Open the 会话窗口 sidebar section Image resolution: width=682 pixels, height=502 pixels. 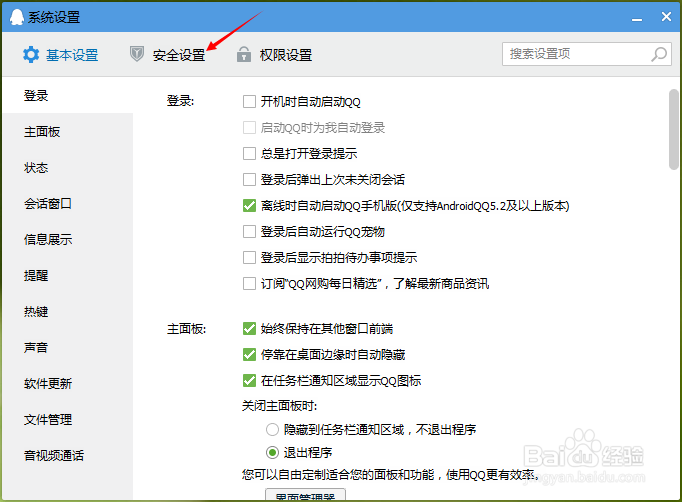point(67,203)
